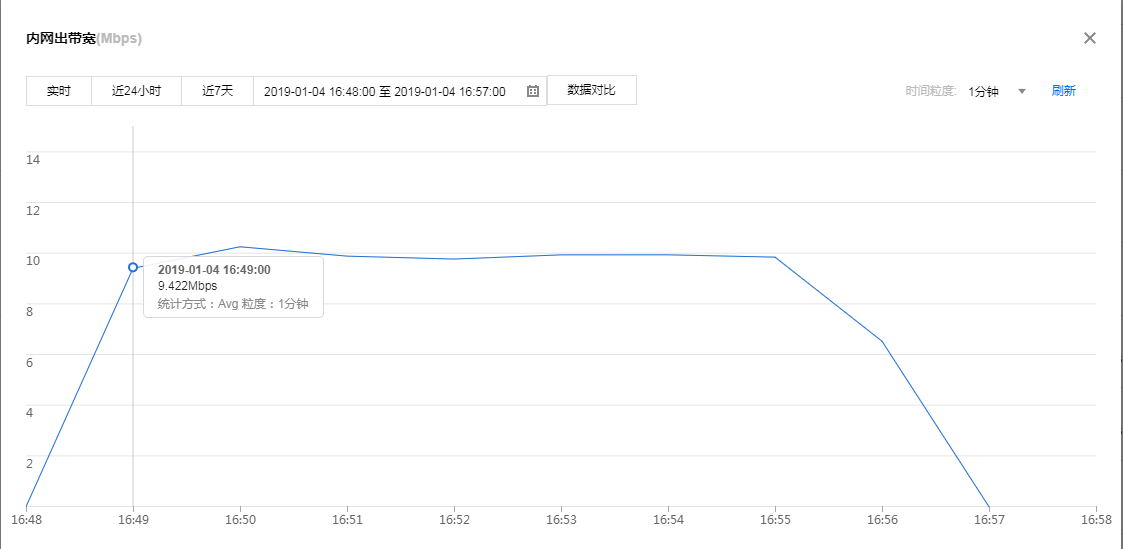The image size is (1123, 549).
Task: Click the line point at 16:56
Action: point(882,341)
